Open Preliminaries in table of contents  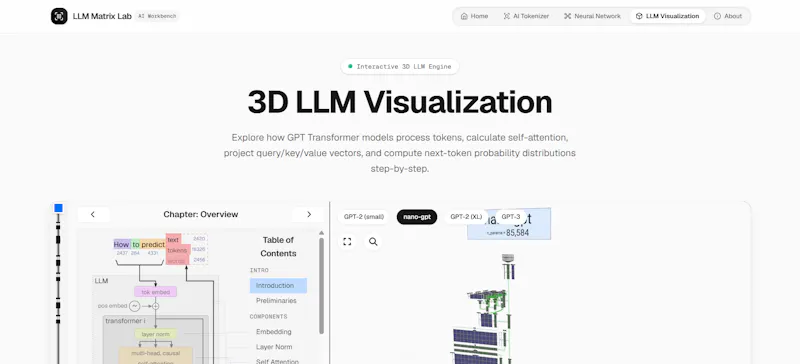pos(276,301)
